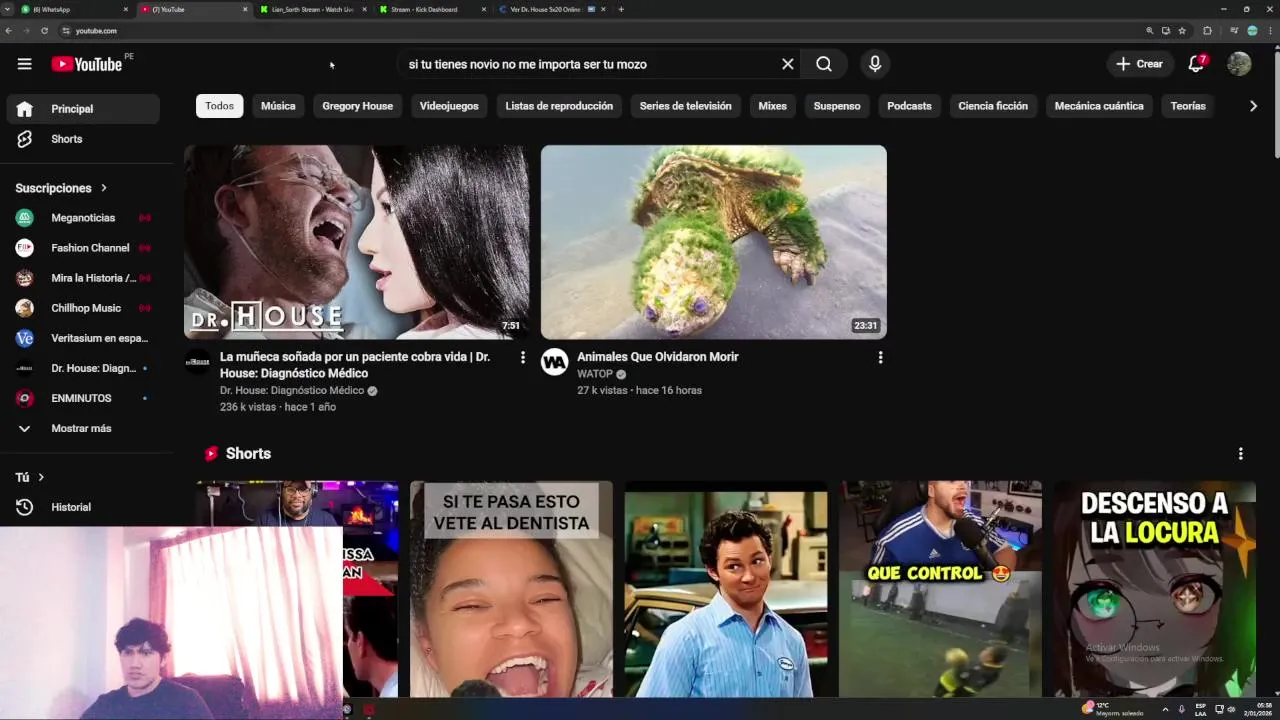Image resolution: width=1280 pixels, height=720 pixels.
Task: Open the Chillhop Music subscription
Action: [x=83, y=308]
